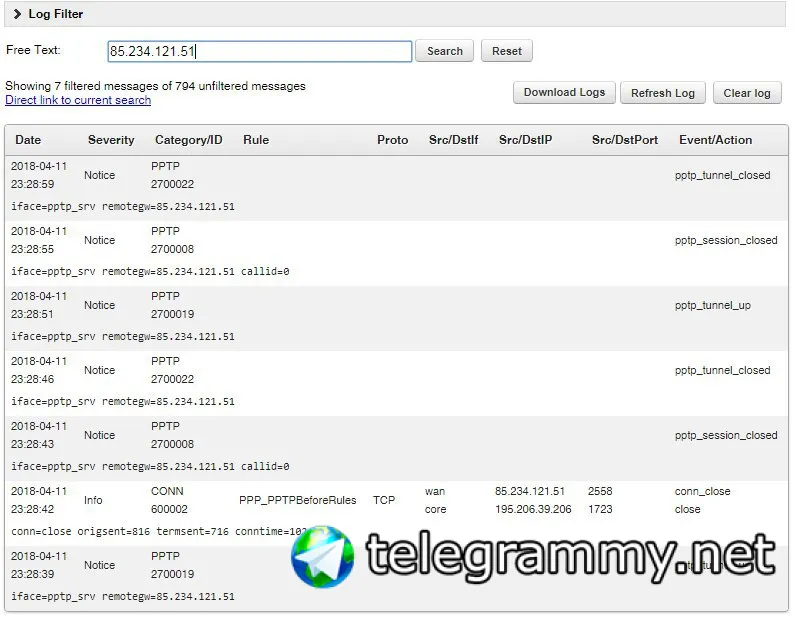Click pptp_tunnel_closed event at 23:28:59
Image resolution: width=794 pixels, height=617 pixels.
[722, 175]
